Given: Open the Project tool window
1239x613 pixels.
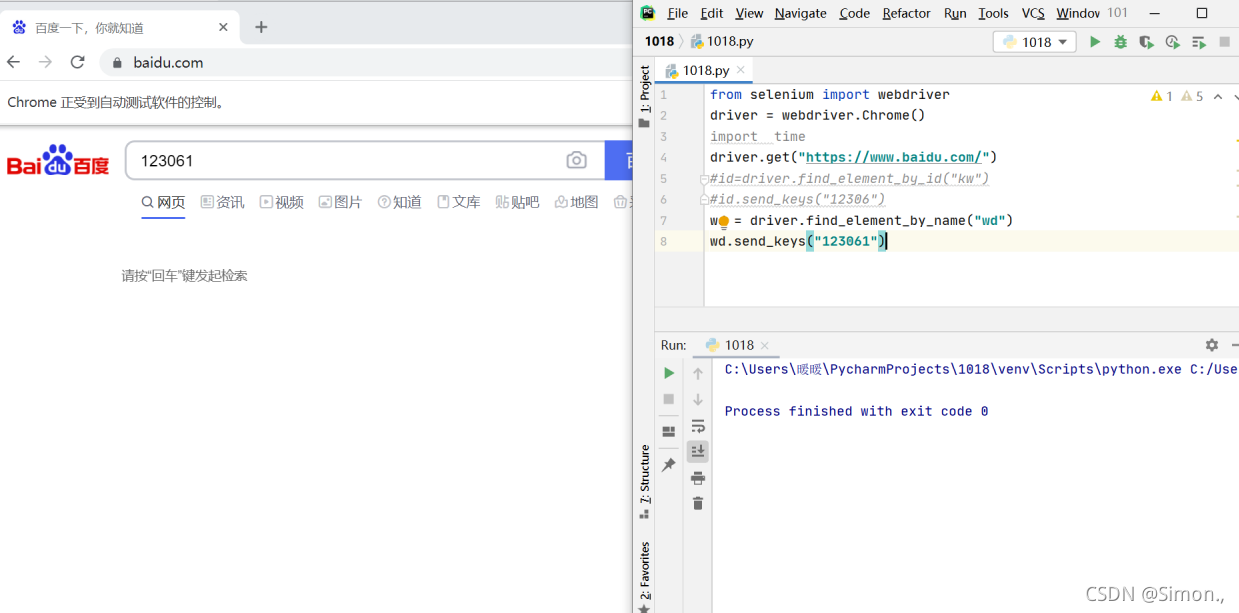Looking at the screenshot, I should (x=644, y=96).
